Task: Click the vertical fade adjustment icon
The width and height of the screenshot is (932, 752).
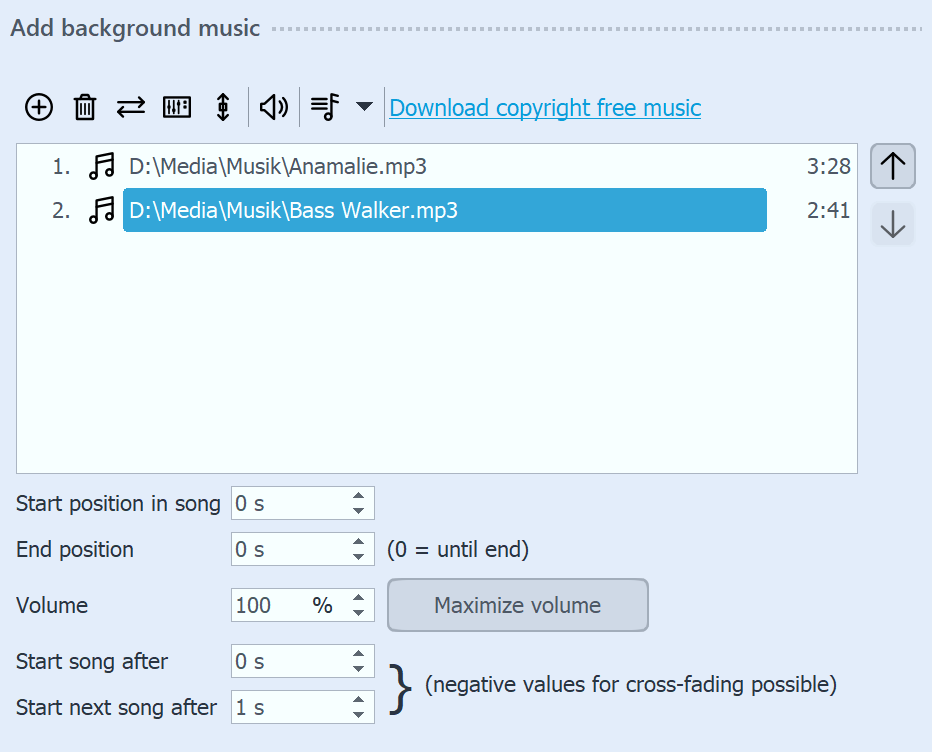Action: (x=223, y=107)
